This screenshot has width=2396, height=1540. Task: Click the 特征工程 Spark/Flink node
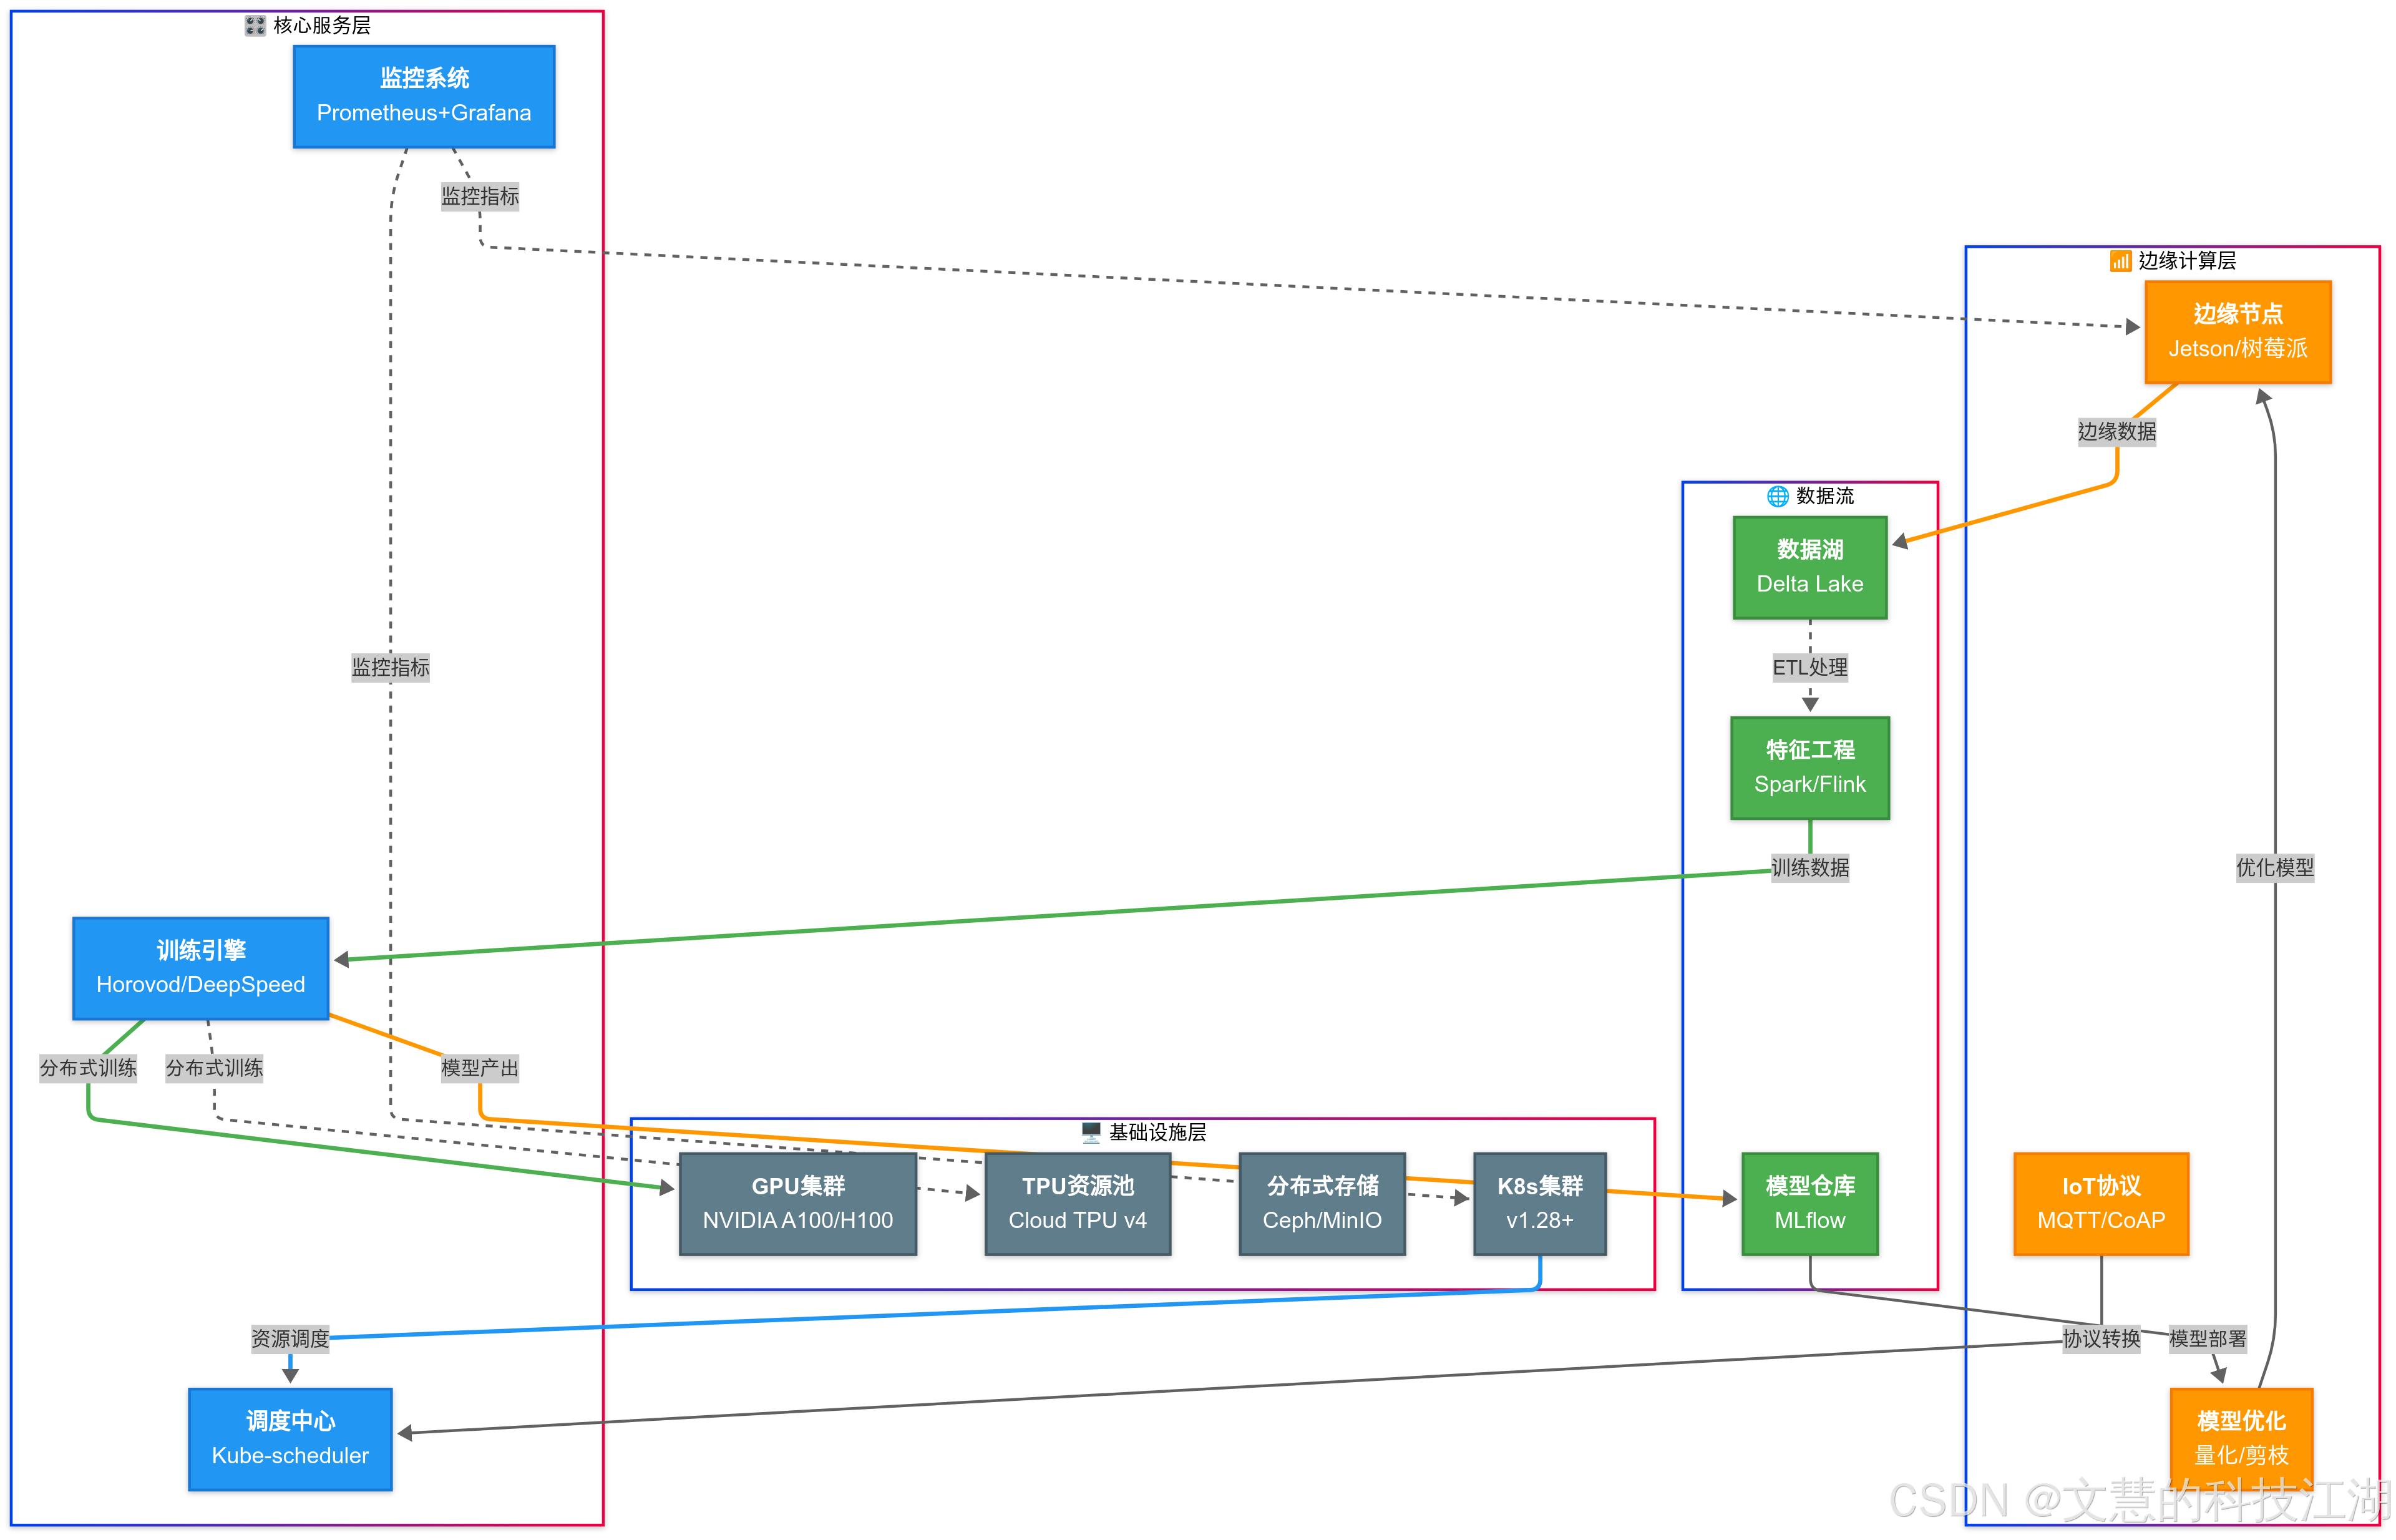click(1810, 768)
